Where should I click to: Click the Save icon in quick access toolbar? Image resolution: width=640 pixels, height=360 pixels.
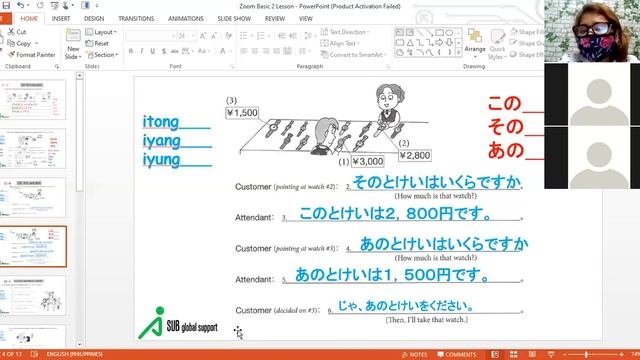click(x=6, y=5)
